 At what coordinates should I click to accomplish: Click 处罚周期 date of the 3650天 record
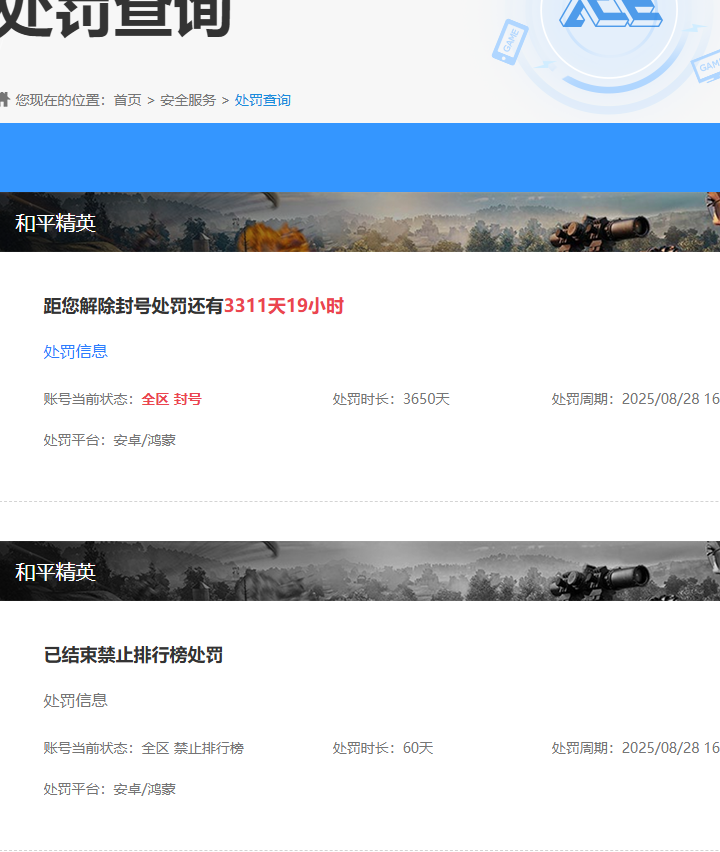click(636, 399)
